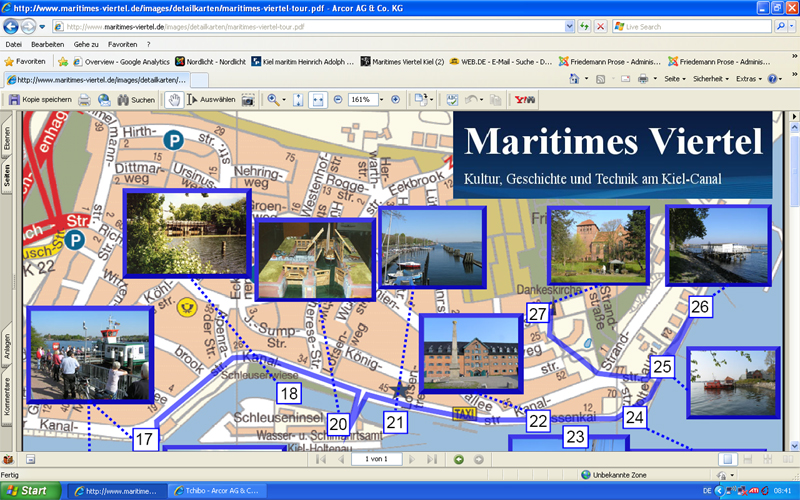Activate the Auswählen text selection tool

point(211,100)
